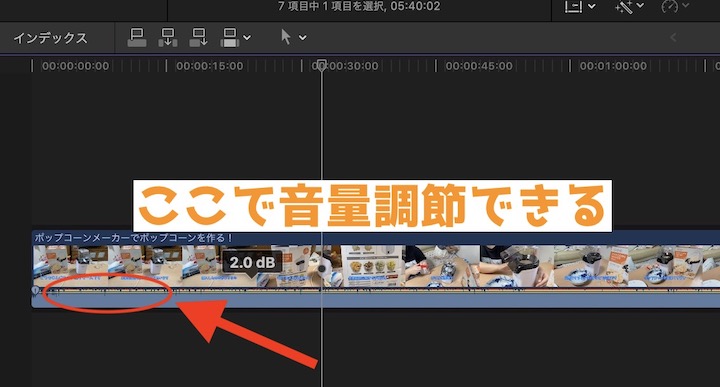
Task: Click the timeline history back arrow
Action: tap(673, 38)
